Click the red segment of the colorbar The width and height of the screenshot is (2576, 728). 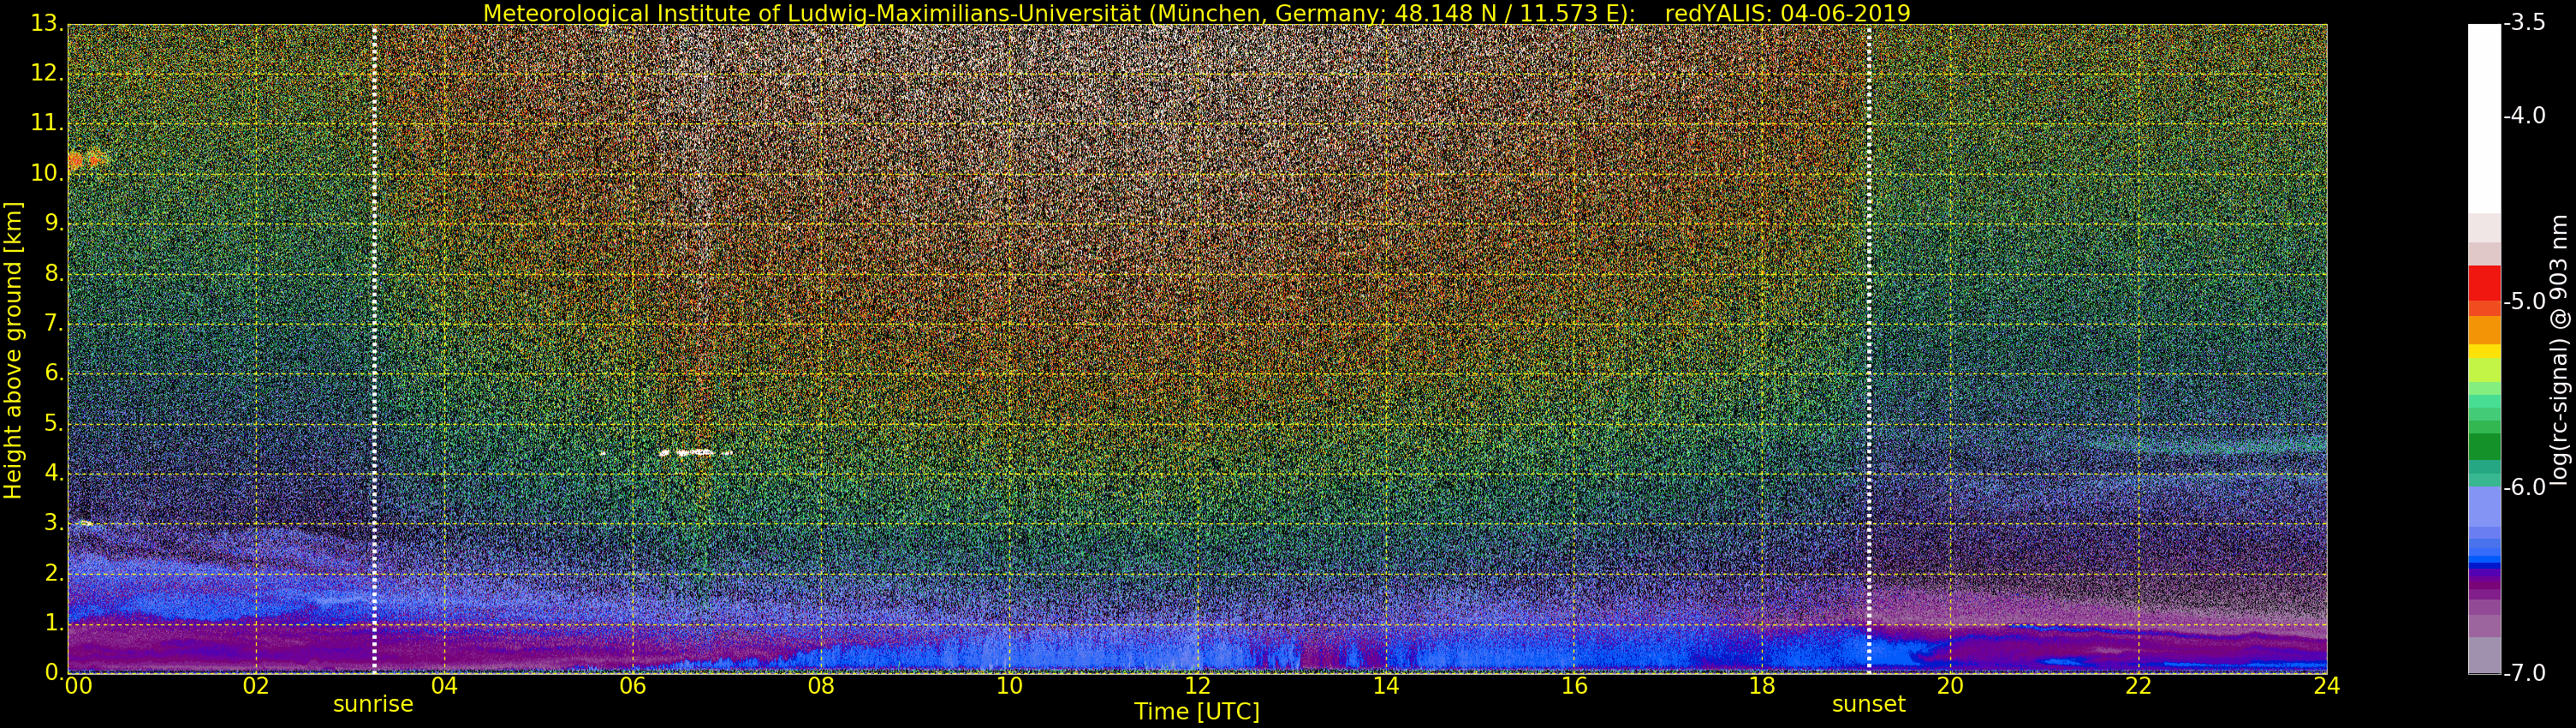tap(2484, 283)
